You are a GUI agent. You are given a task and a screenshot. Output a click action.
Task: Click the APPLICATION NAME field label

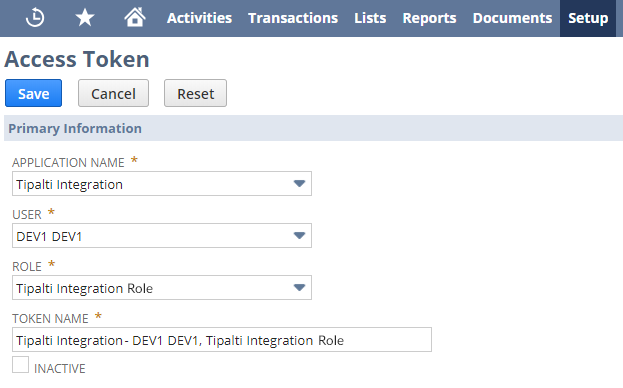tap(68, 162)
